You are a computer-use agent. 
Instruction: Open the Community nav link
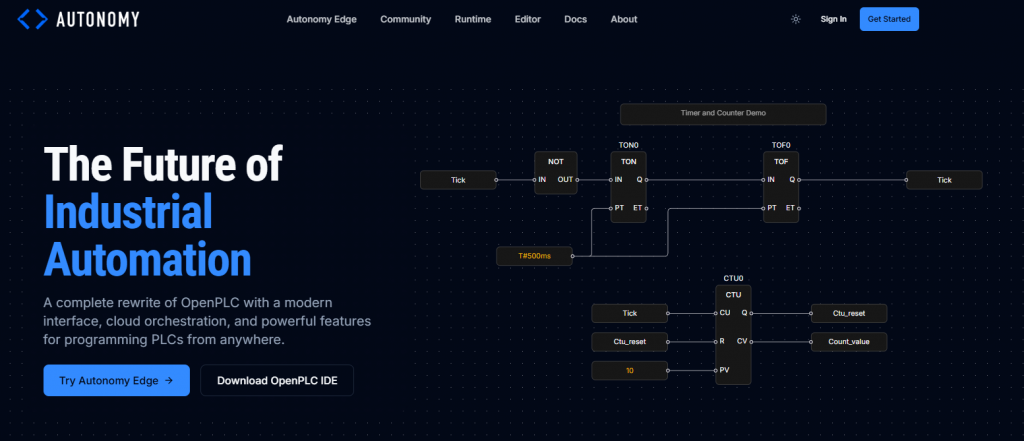405,19
